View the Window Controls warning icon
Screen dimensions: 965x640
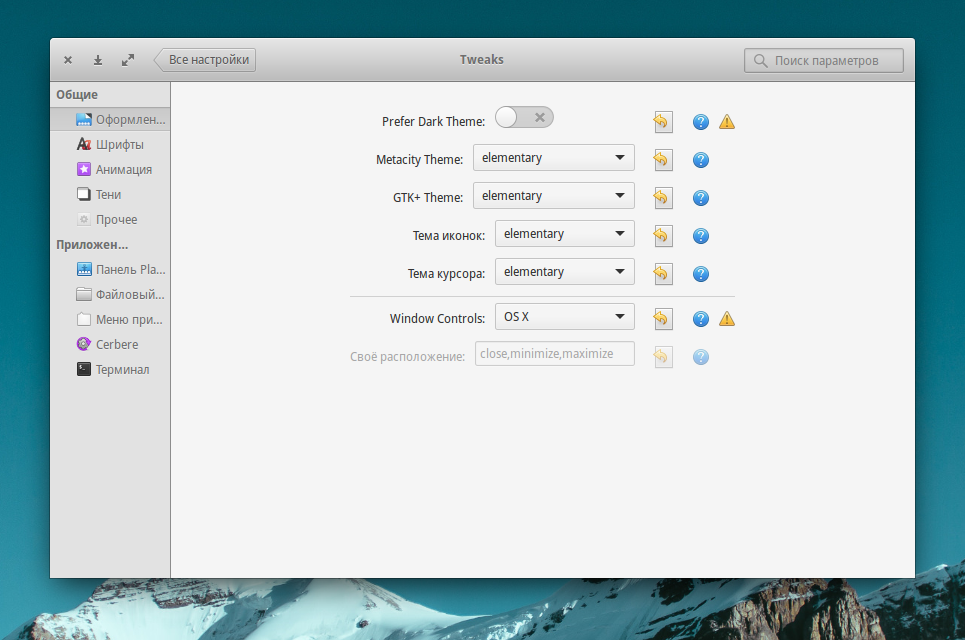coord(727,319)
